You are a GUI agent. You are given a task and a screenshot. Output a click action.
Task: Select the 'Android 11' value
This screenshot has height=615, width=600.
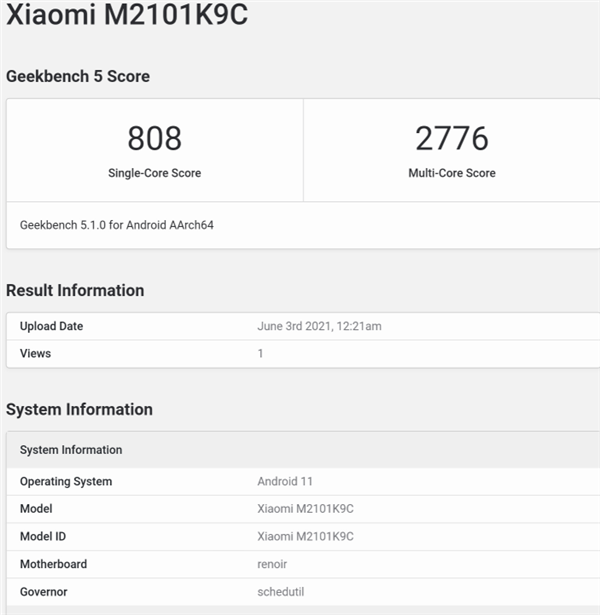click(285, 482)
